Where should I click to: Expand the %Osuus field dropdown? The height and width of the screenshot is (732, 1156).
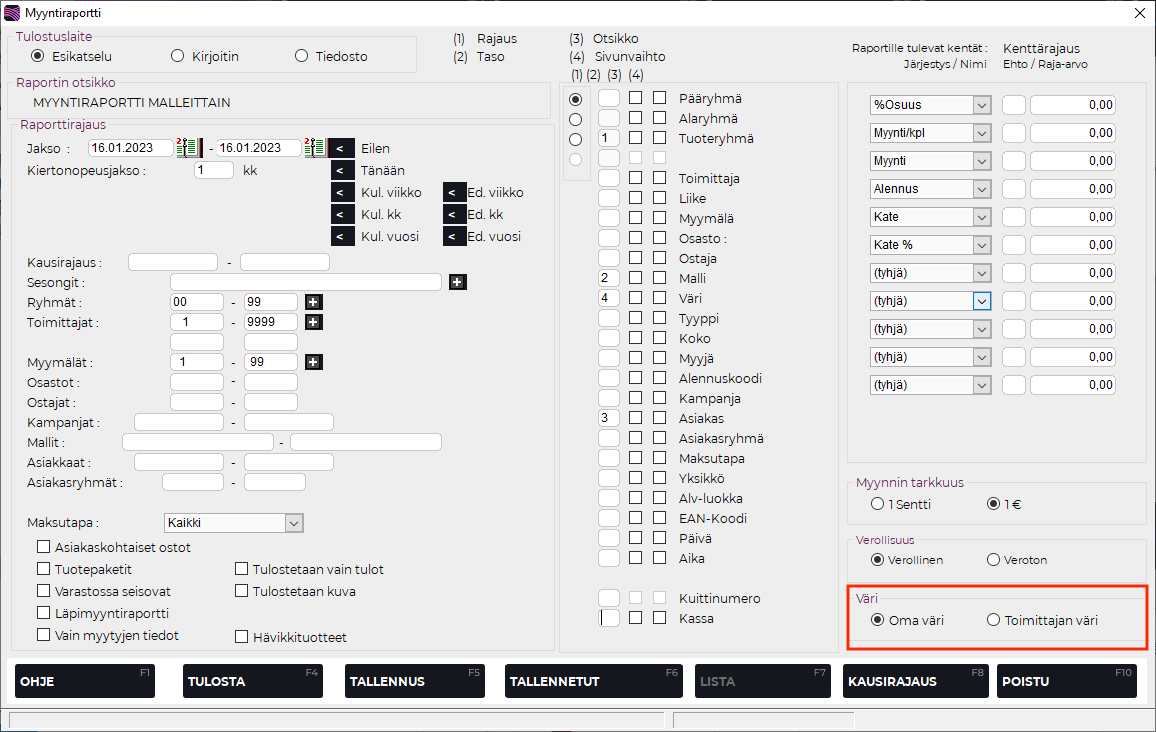coord(980,105)
